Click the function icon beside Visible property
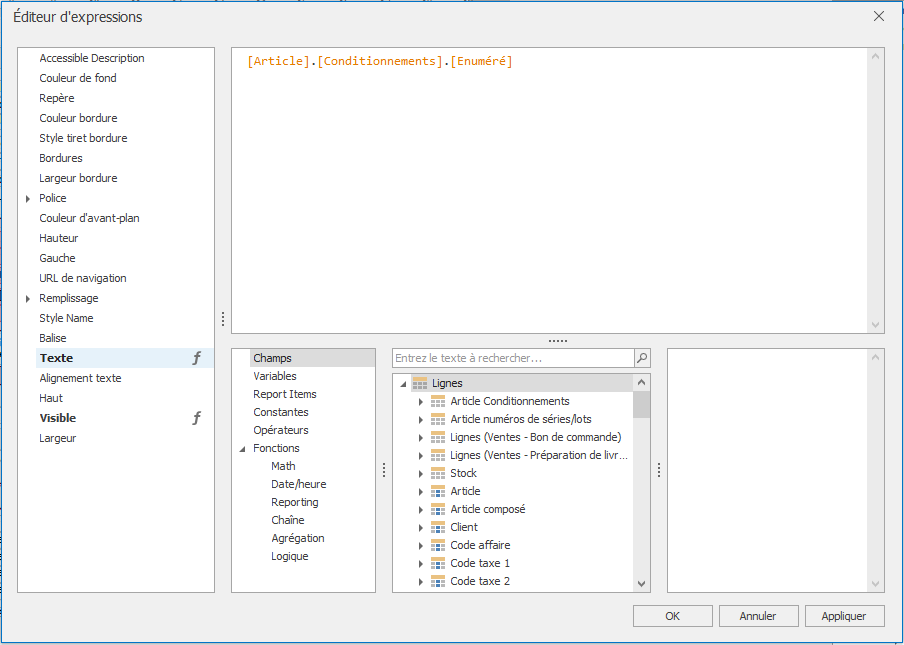 [x=197, y=418]
